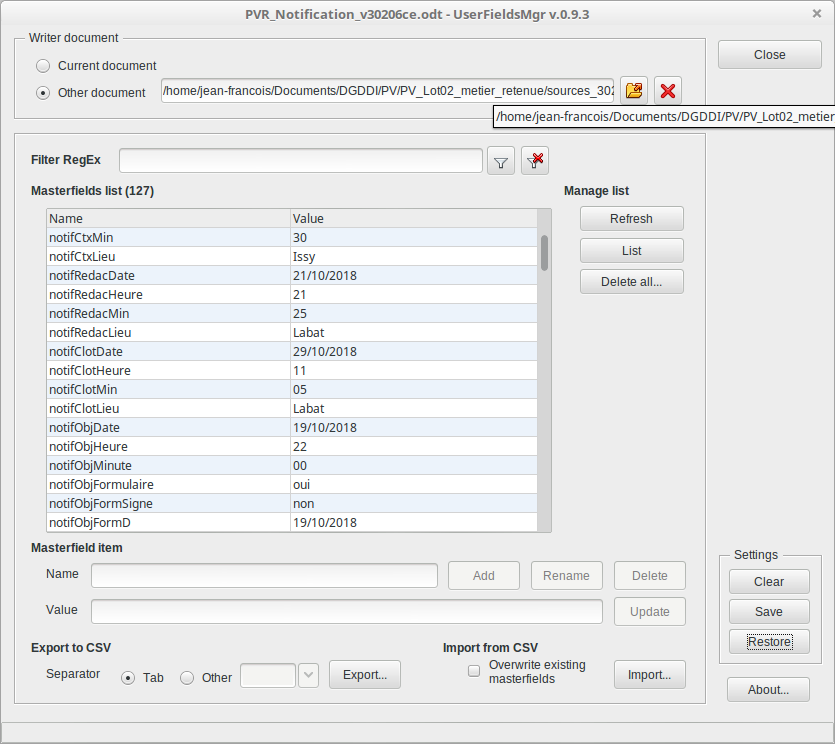835x744 pixels.
Task: Select the notifCtxMin row
Action: [x=292, y=238]
